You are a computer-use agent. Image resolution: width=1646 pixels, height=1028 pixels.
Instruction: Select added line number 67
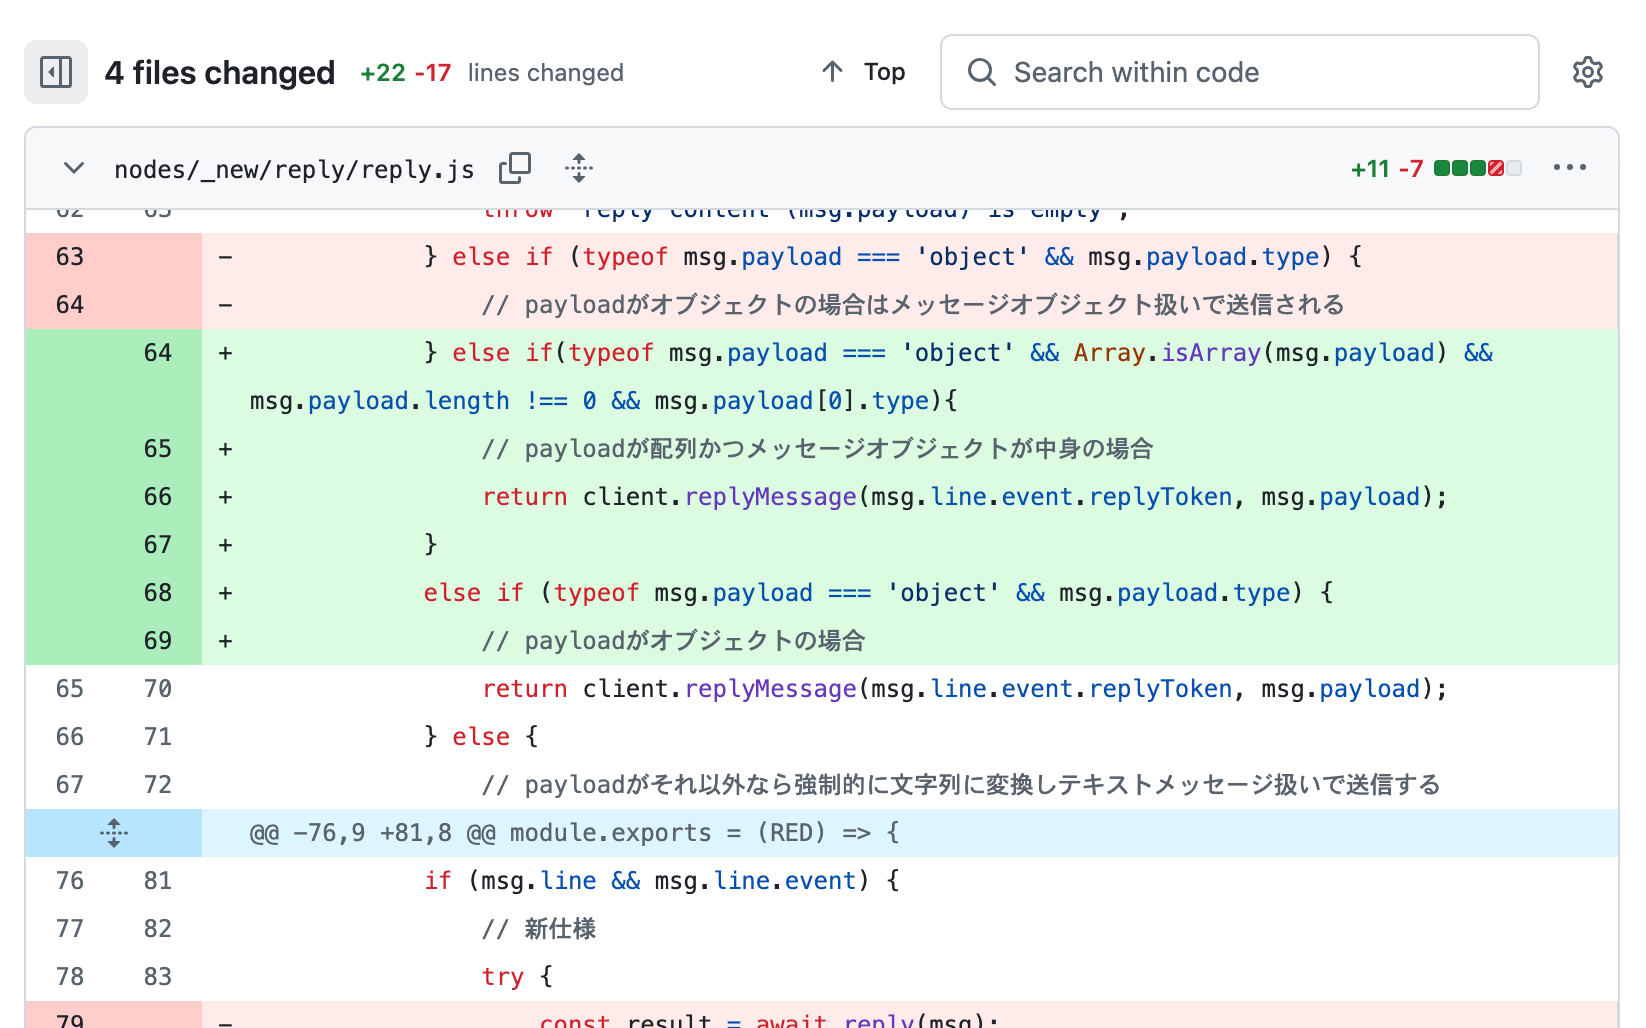coord(158,545)
